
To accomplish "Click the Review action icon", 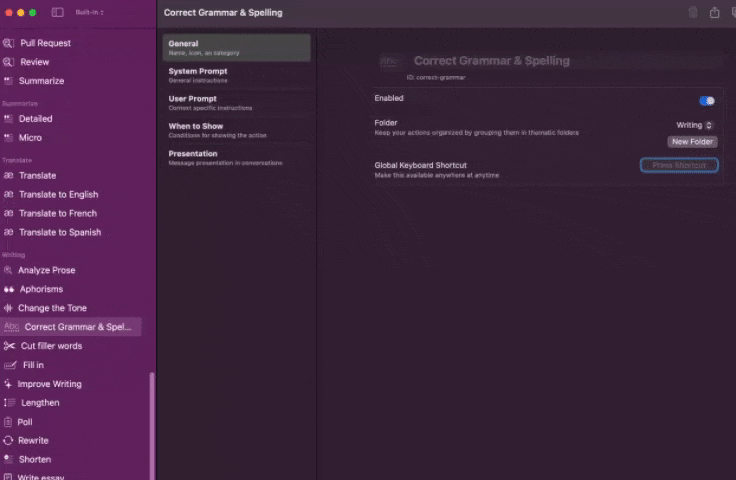I will [x=8, y=62].
